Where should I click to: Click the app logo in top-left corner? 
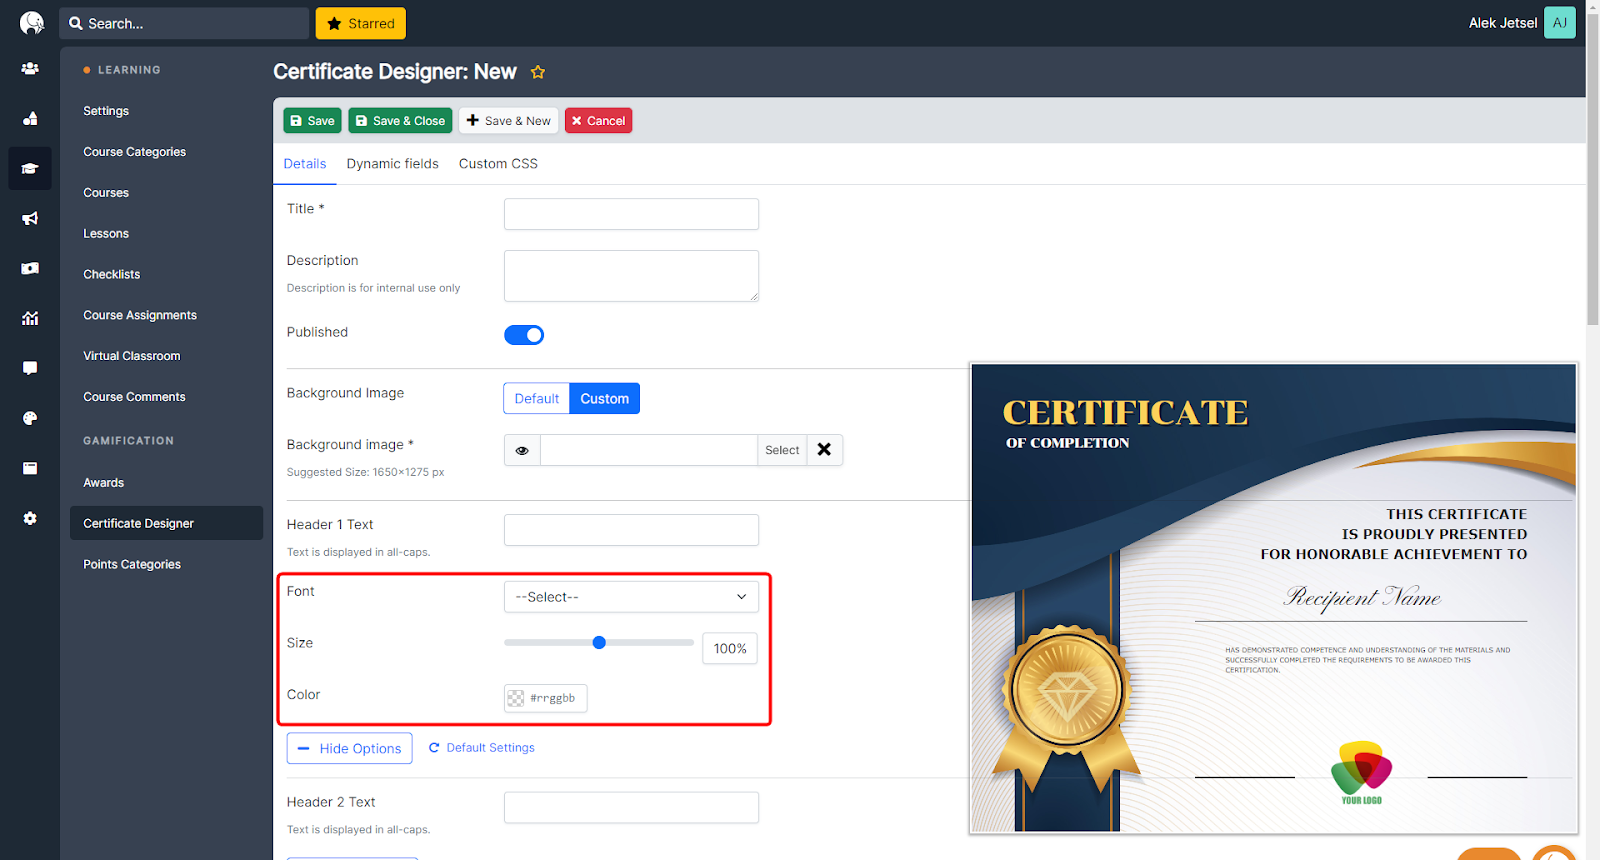pos(32,23)
